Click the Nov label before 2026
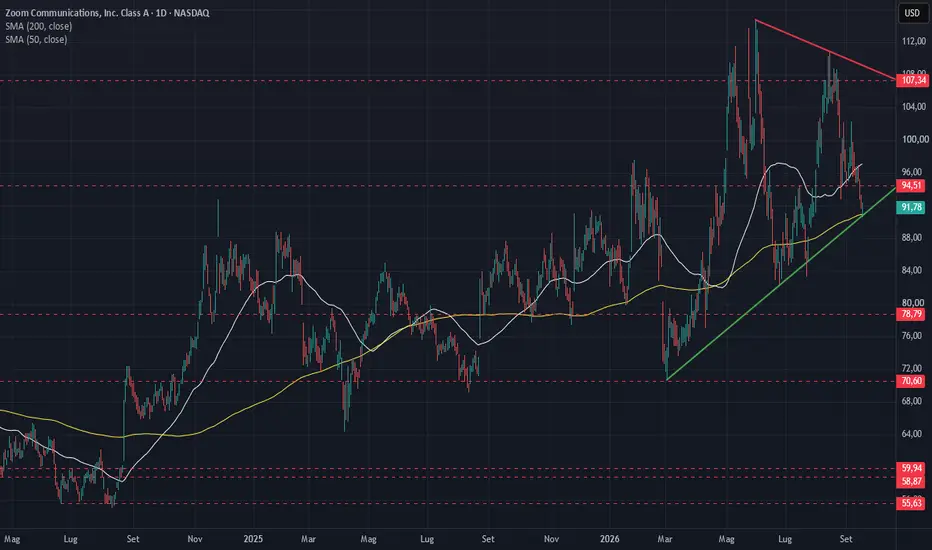 click(x=551, y=539)
